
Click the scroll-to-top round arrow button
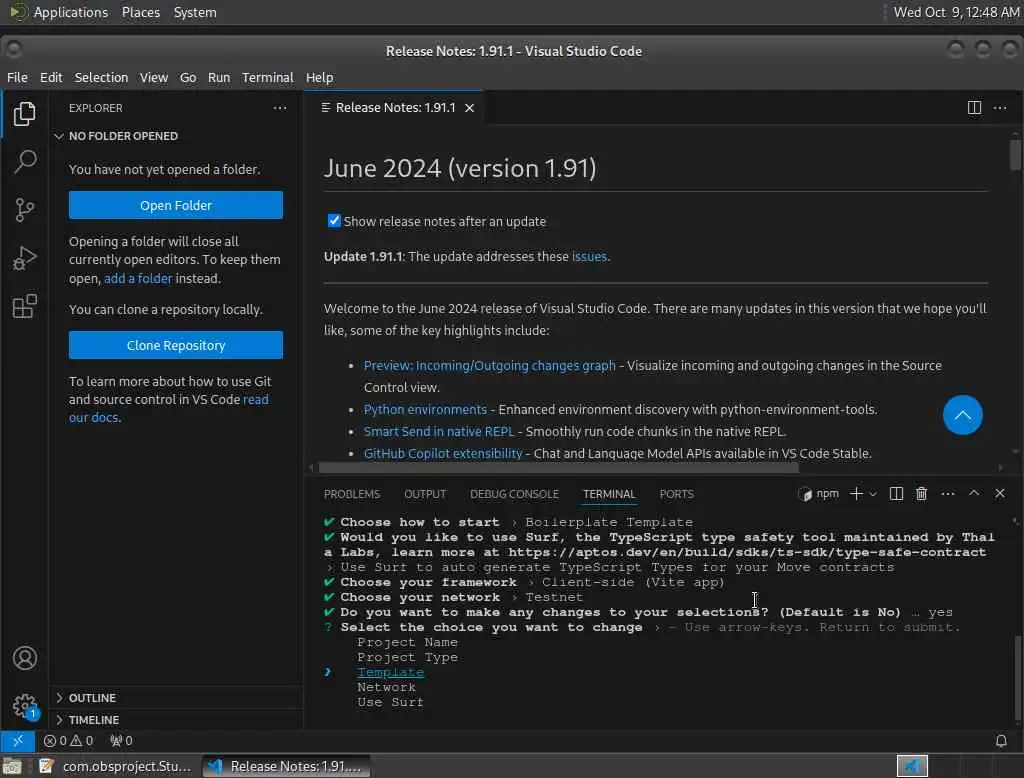coord(962,415)
